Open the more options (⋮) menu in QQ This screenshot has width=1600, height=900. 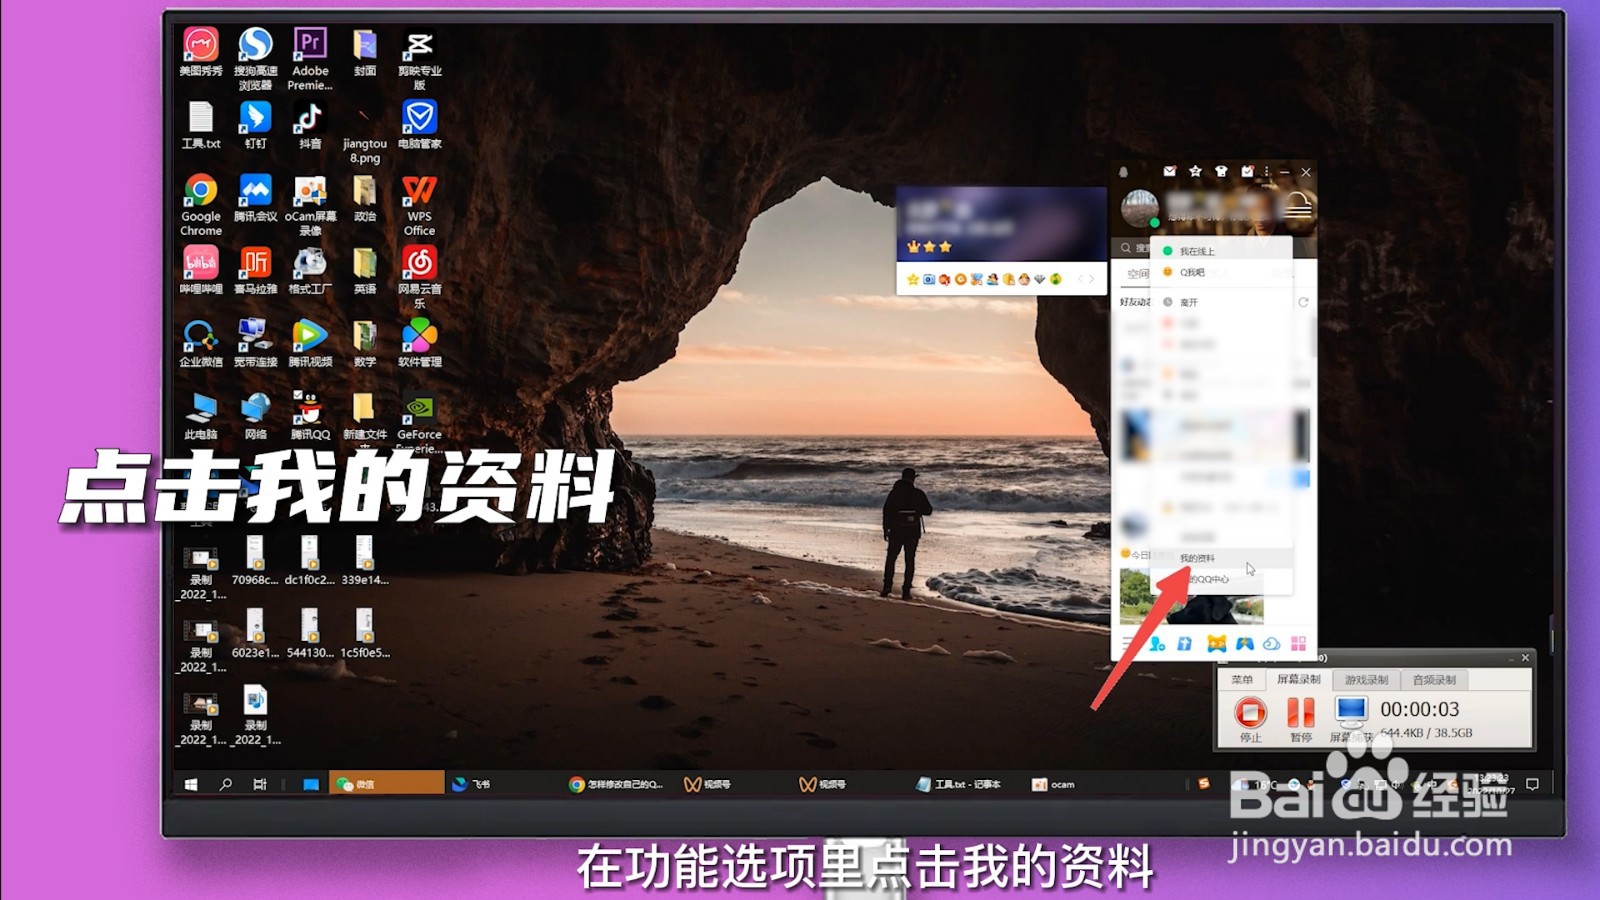coord(1267,172)
